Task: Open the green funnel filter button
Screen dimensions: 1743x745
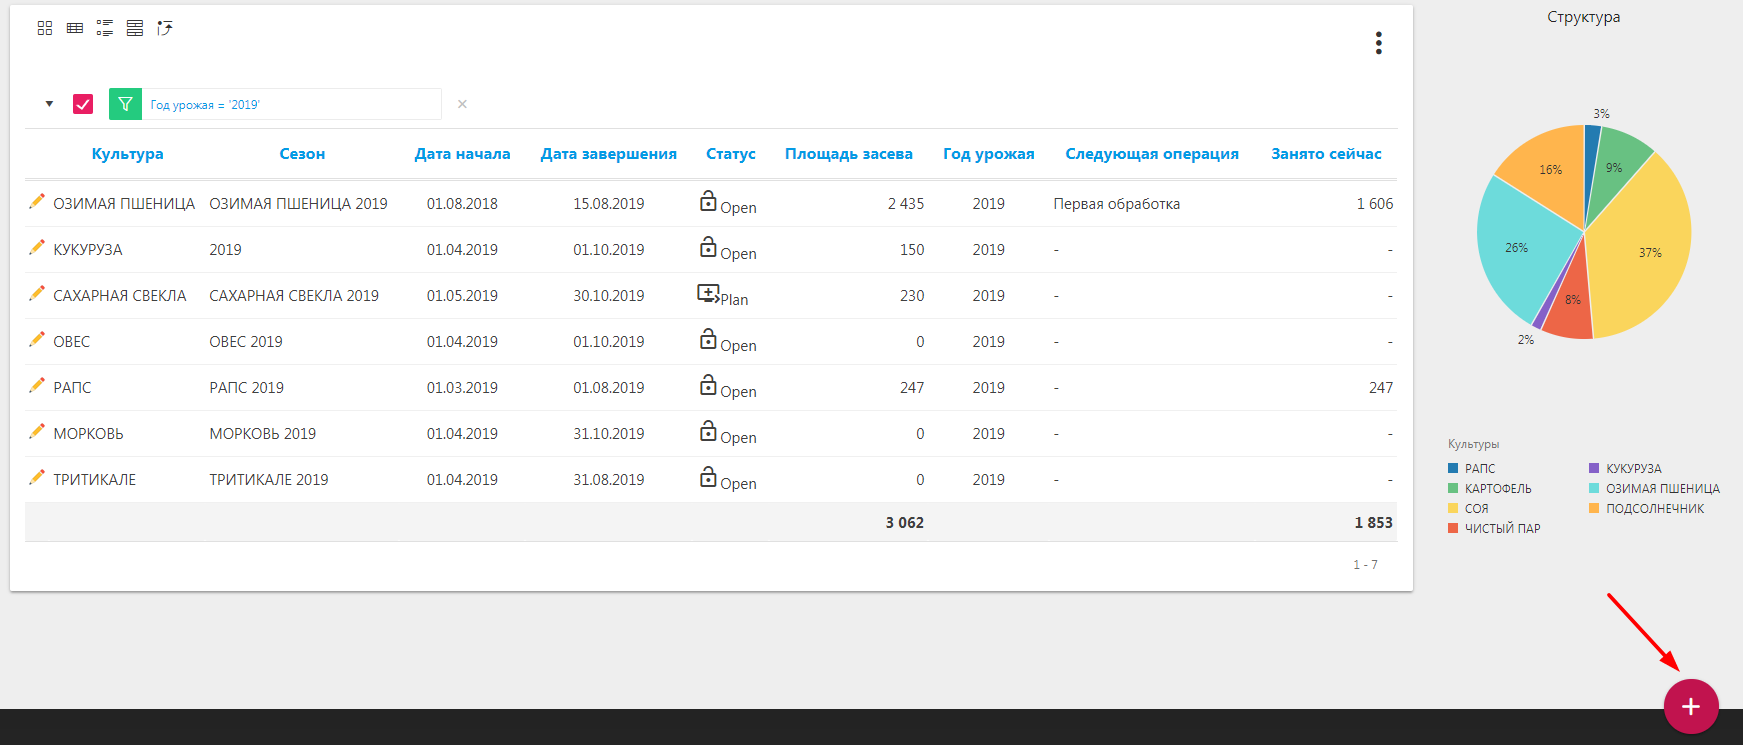Action: (125, 104)
